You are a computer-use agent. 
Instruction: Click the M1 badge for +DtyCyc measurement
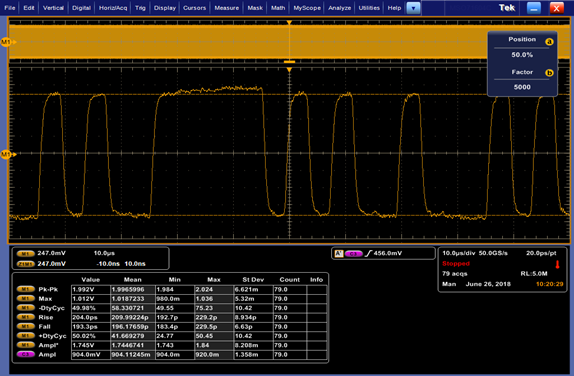pos(26,336)
